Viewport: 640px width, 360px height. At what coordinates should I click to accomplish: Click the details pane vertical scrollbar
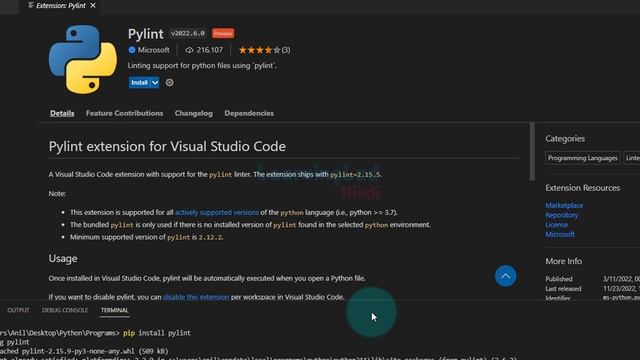coord(532,151)
